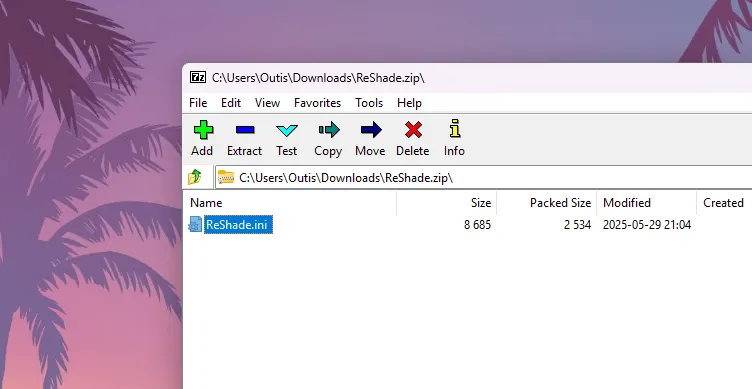752x389 pixels.
Task: Run the Test archive checkmark icon
Action: pos(287,130)
